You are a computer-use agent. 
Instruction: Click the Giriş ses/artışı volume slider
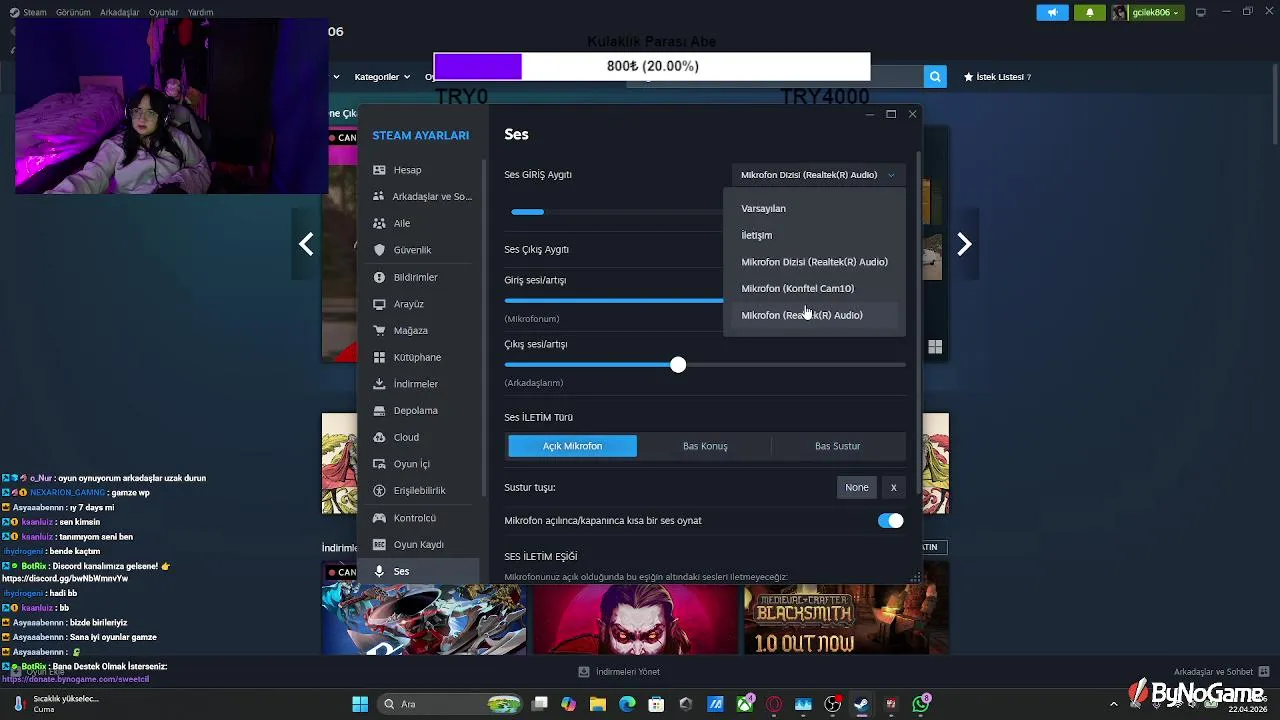point(613,300)
